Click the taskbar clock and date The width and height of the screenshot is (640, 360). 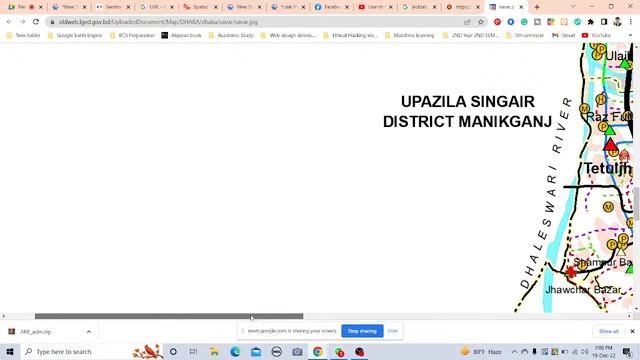coord(603,351)
